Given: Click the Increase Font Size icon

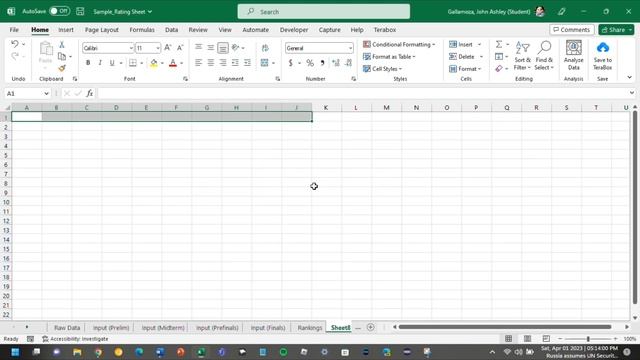Looking at the screenshot, I should (167, 48).
